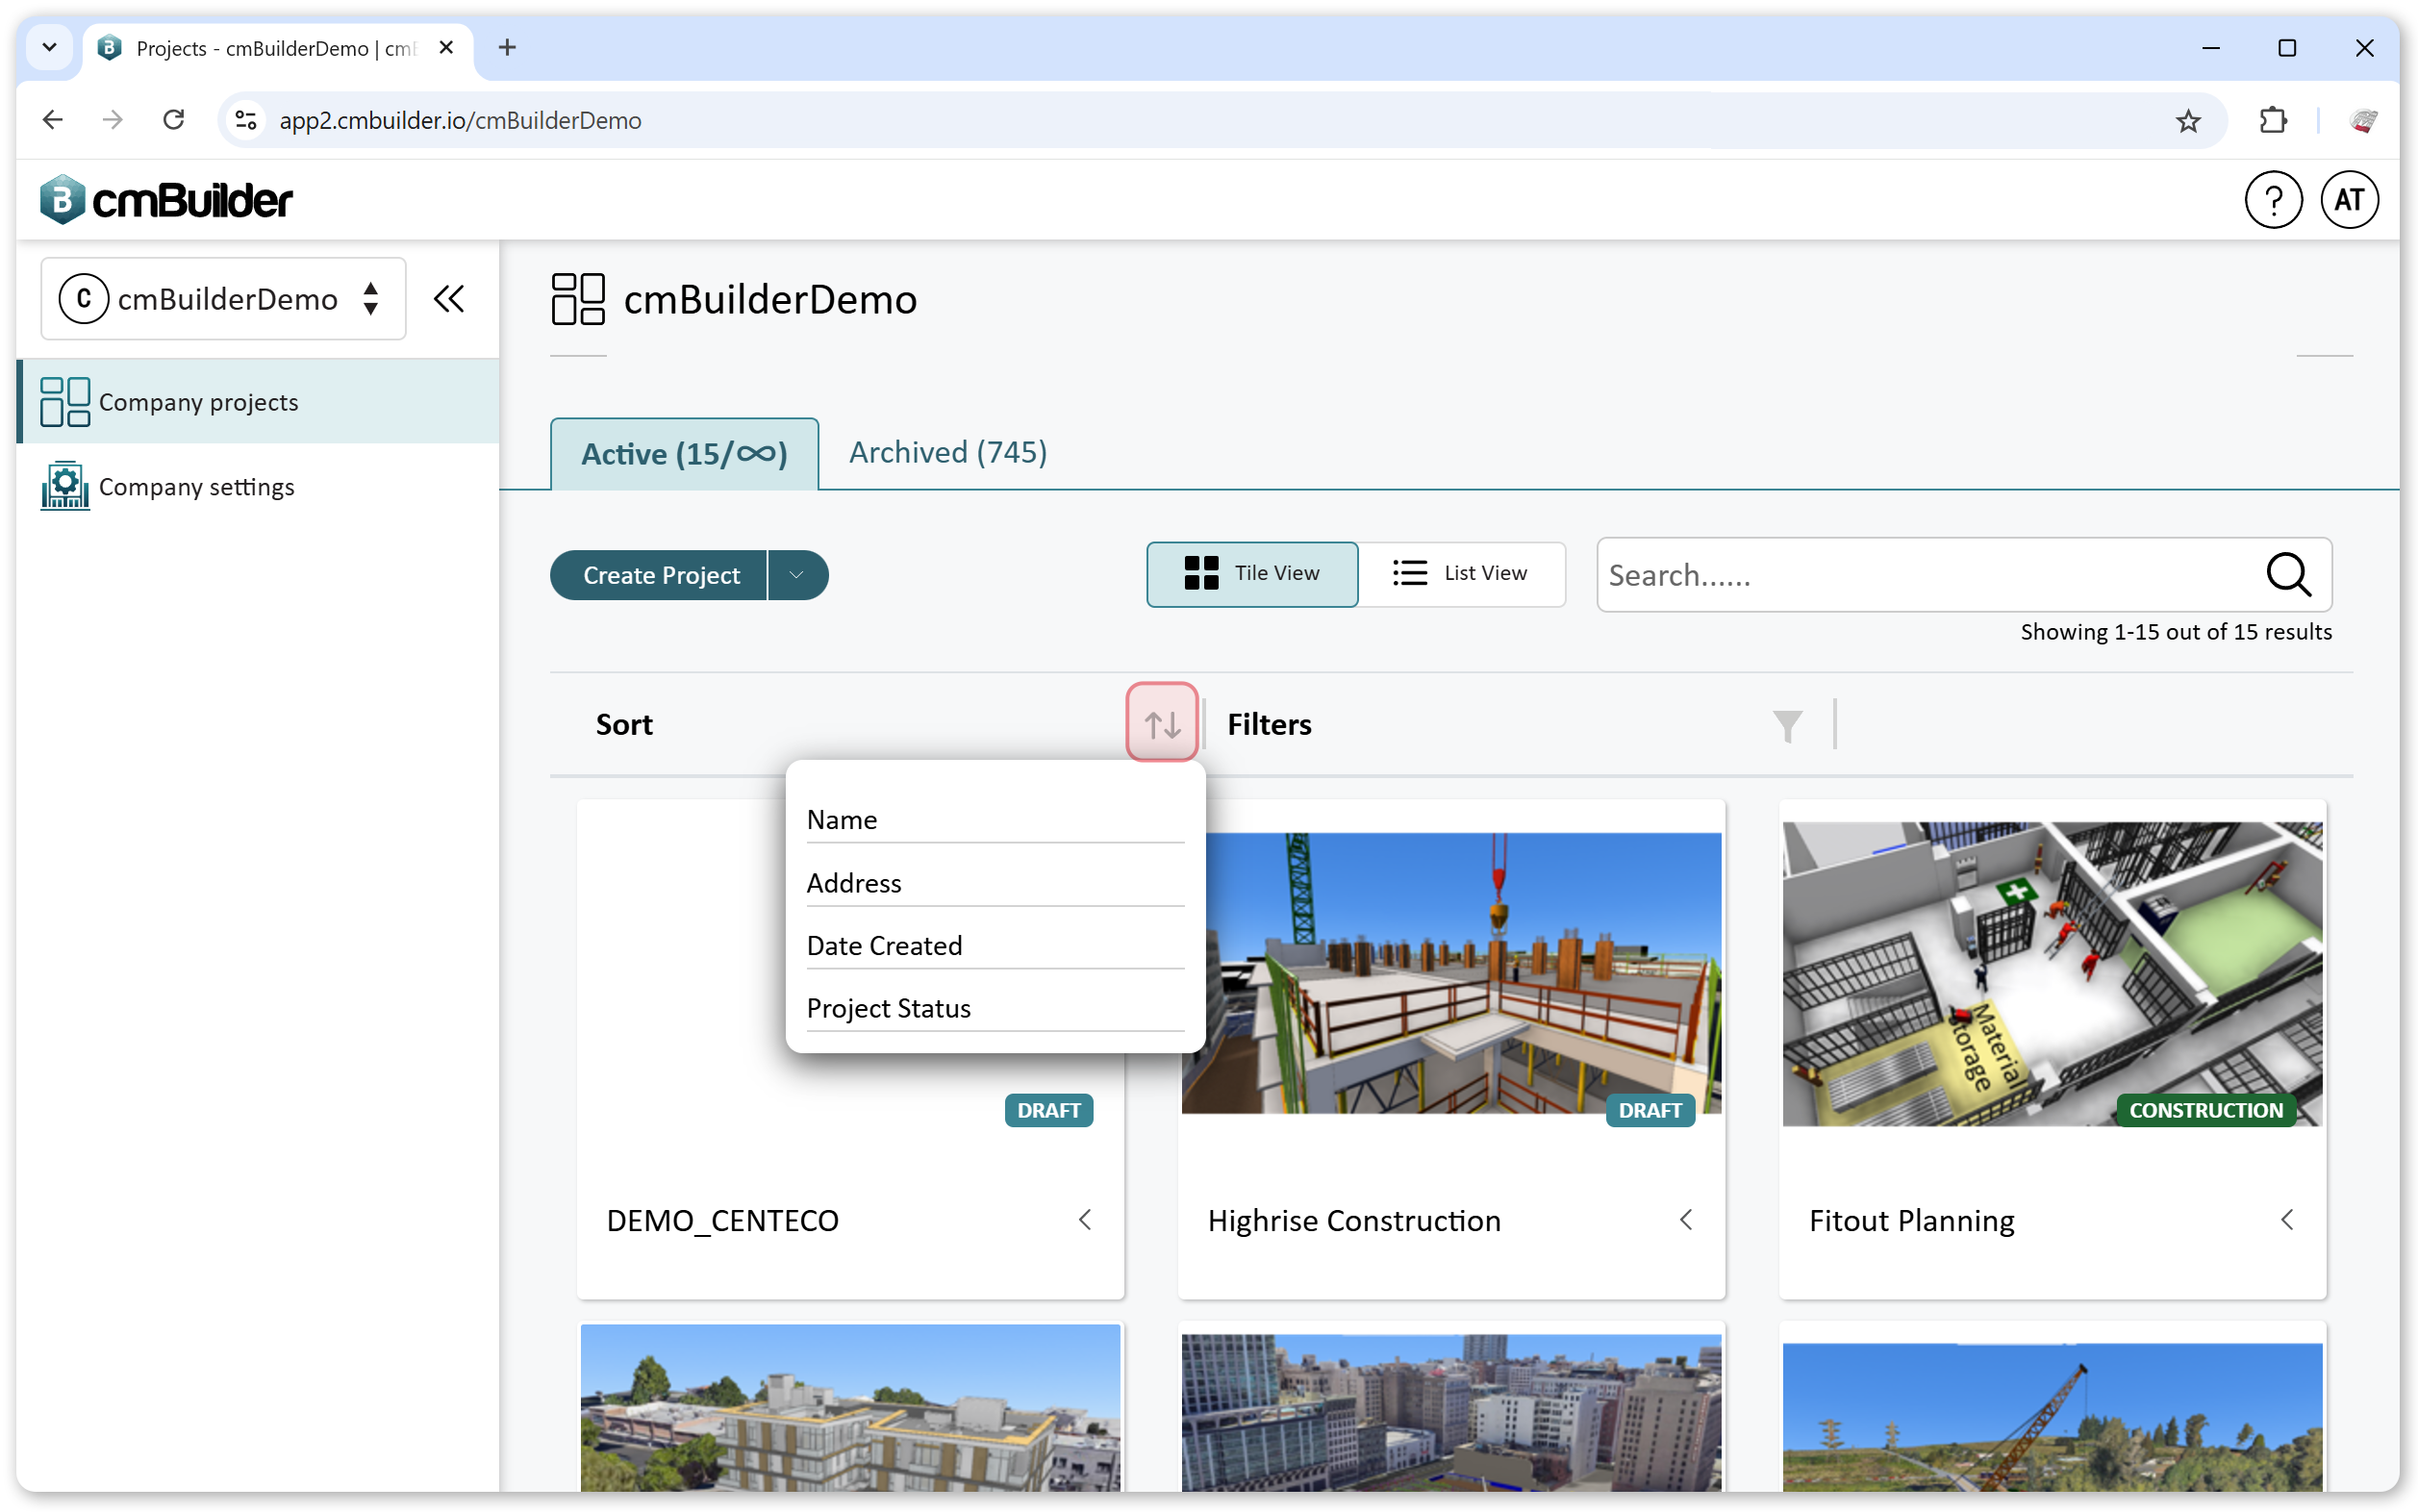Viewport: 2418px width, 1512px height.
Task: Open the browser tab search dropdown
Action: click(49, 48)
